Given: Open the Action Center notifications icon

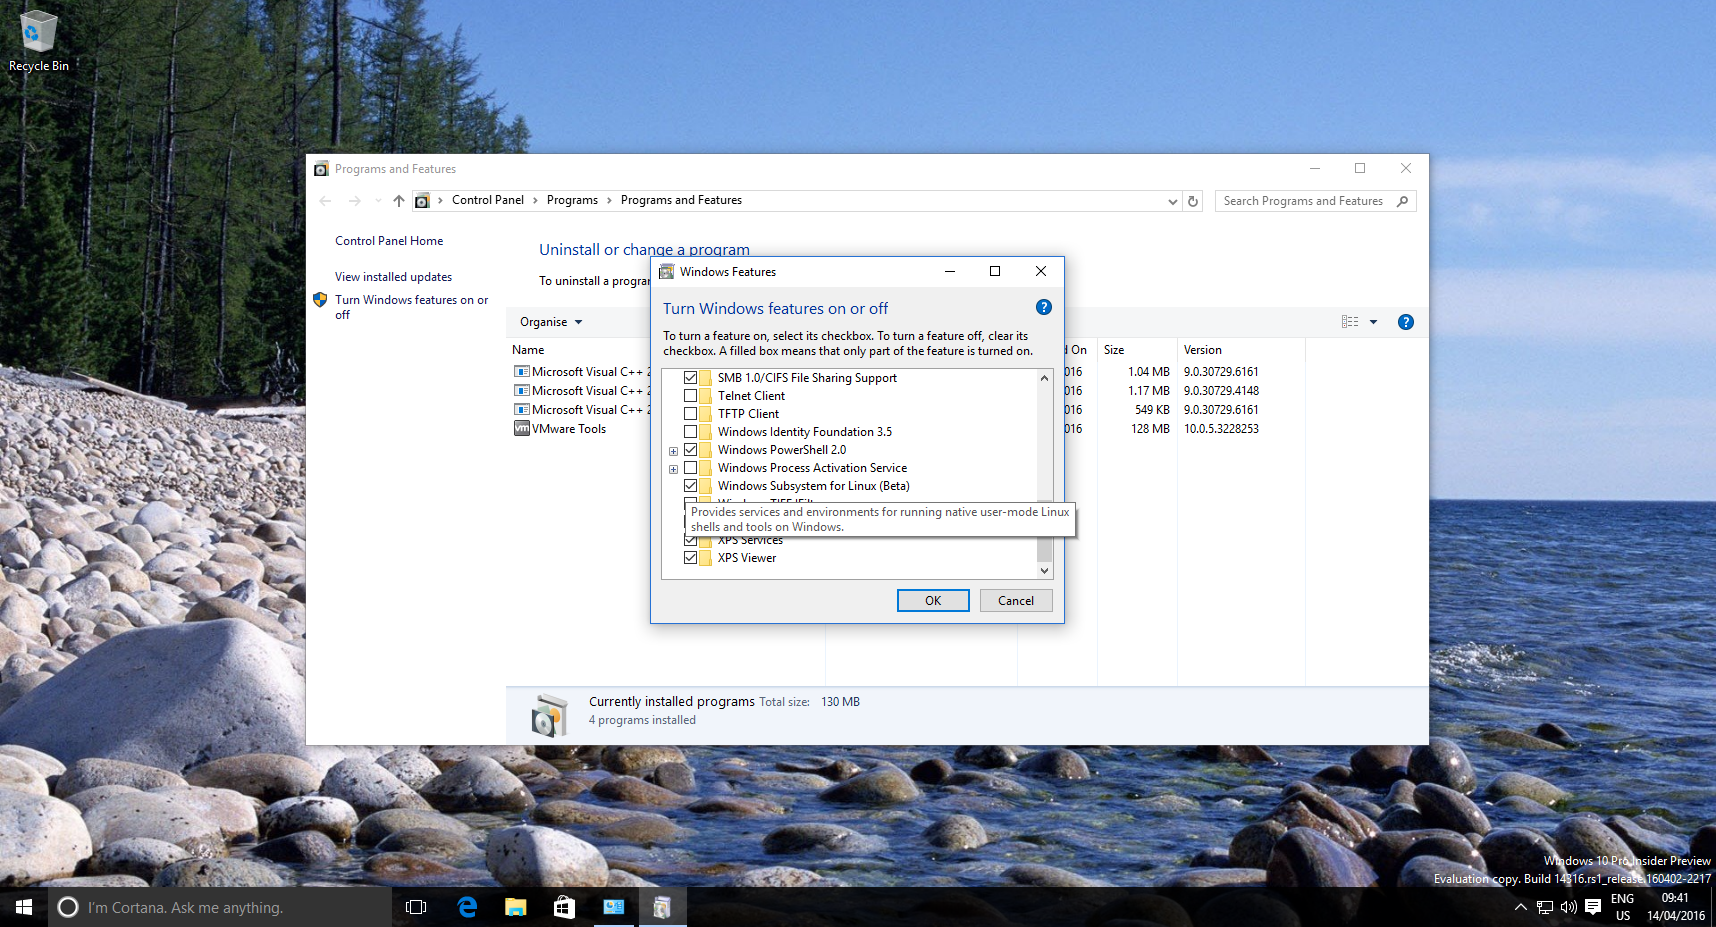Looking at the screenshot, I should 1593,907.
